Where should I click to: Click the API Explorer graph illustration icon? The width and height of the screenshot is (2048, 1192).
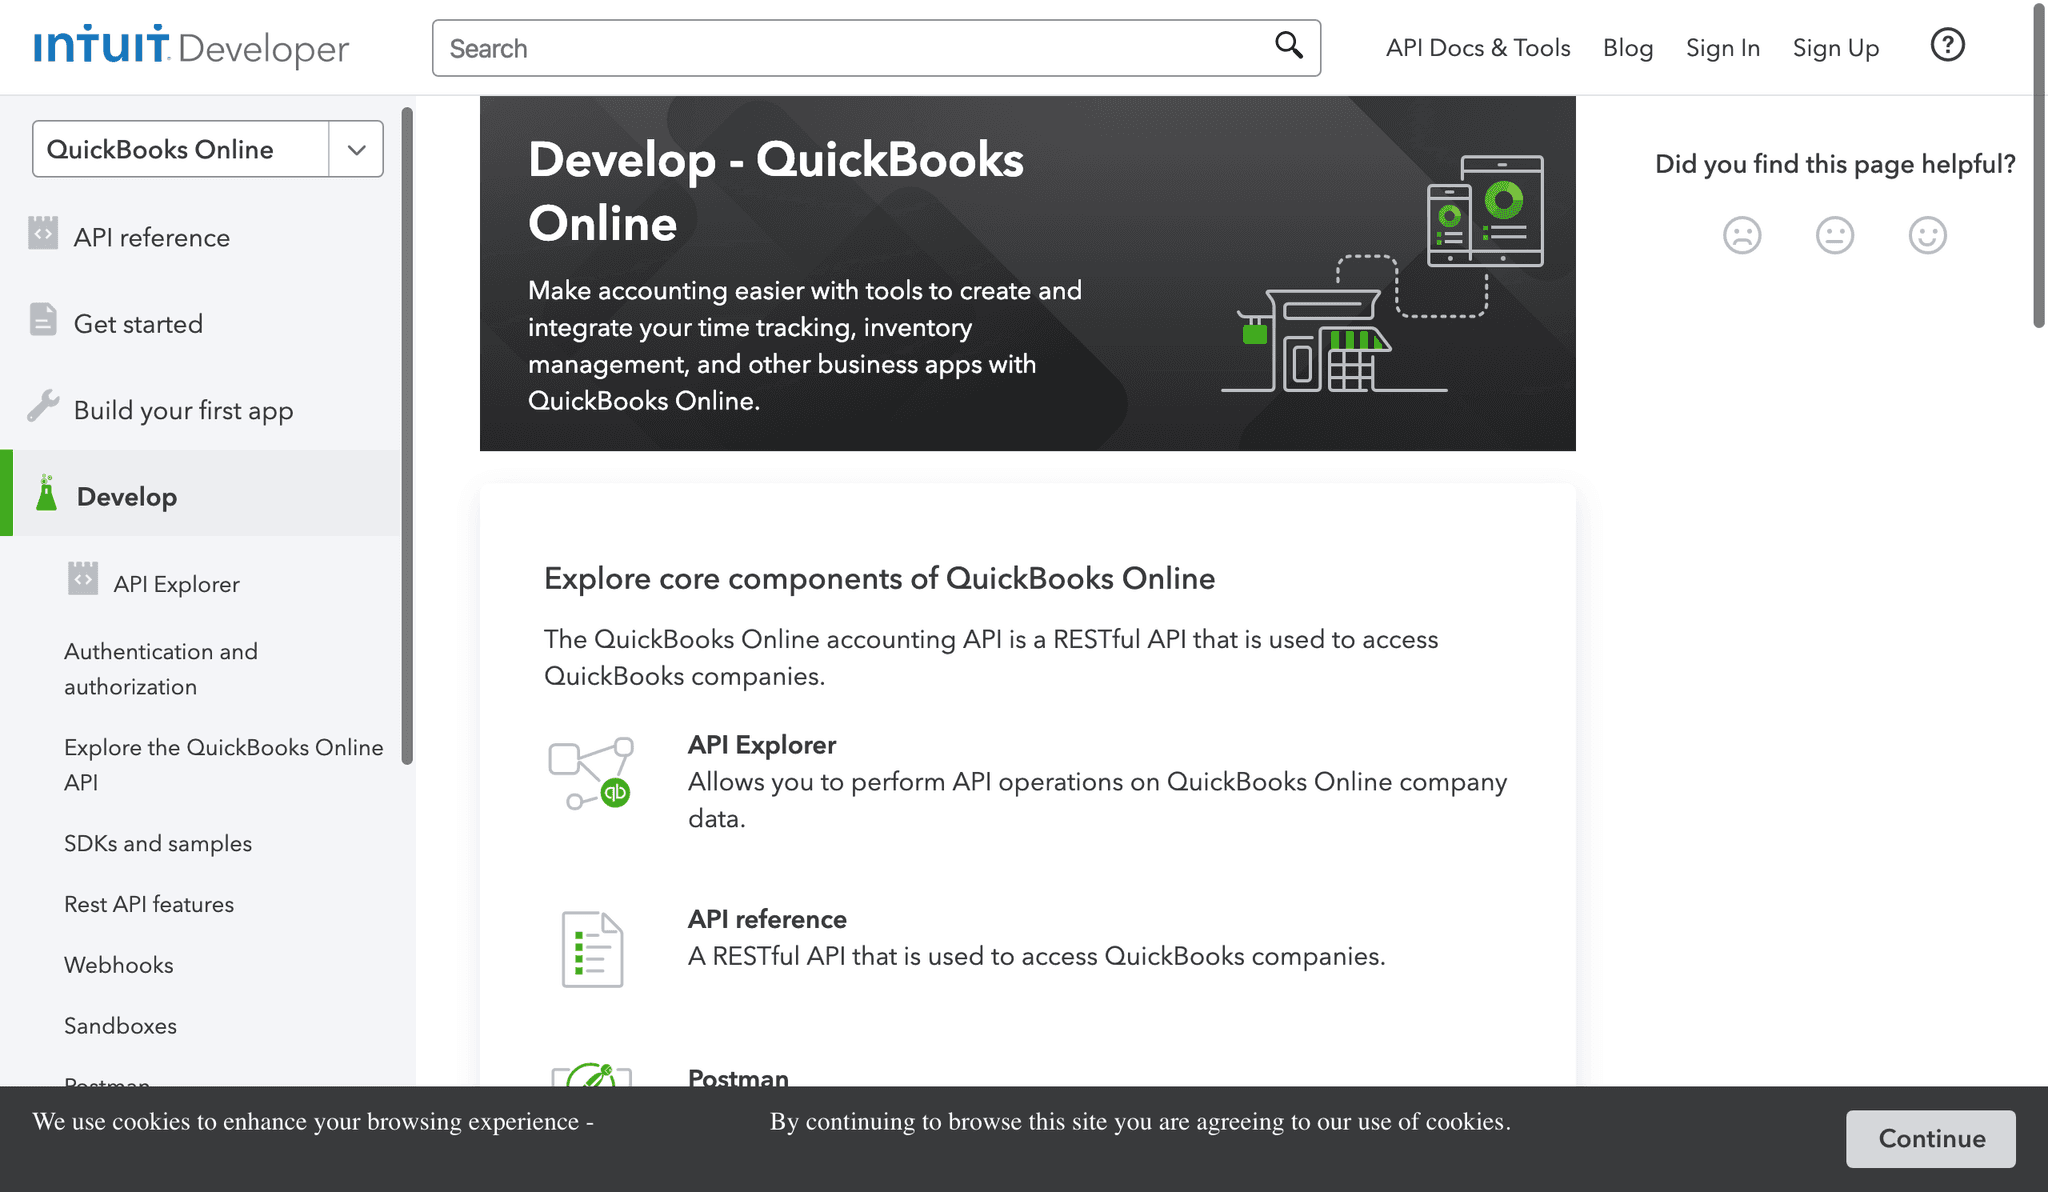[x=594, y=773]
